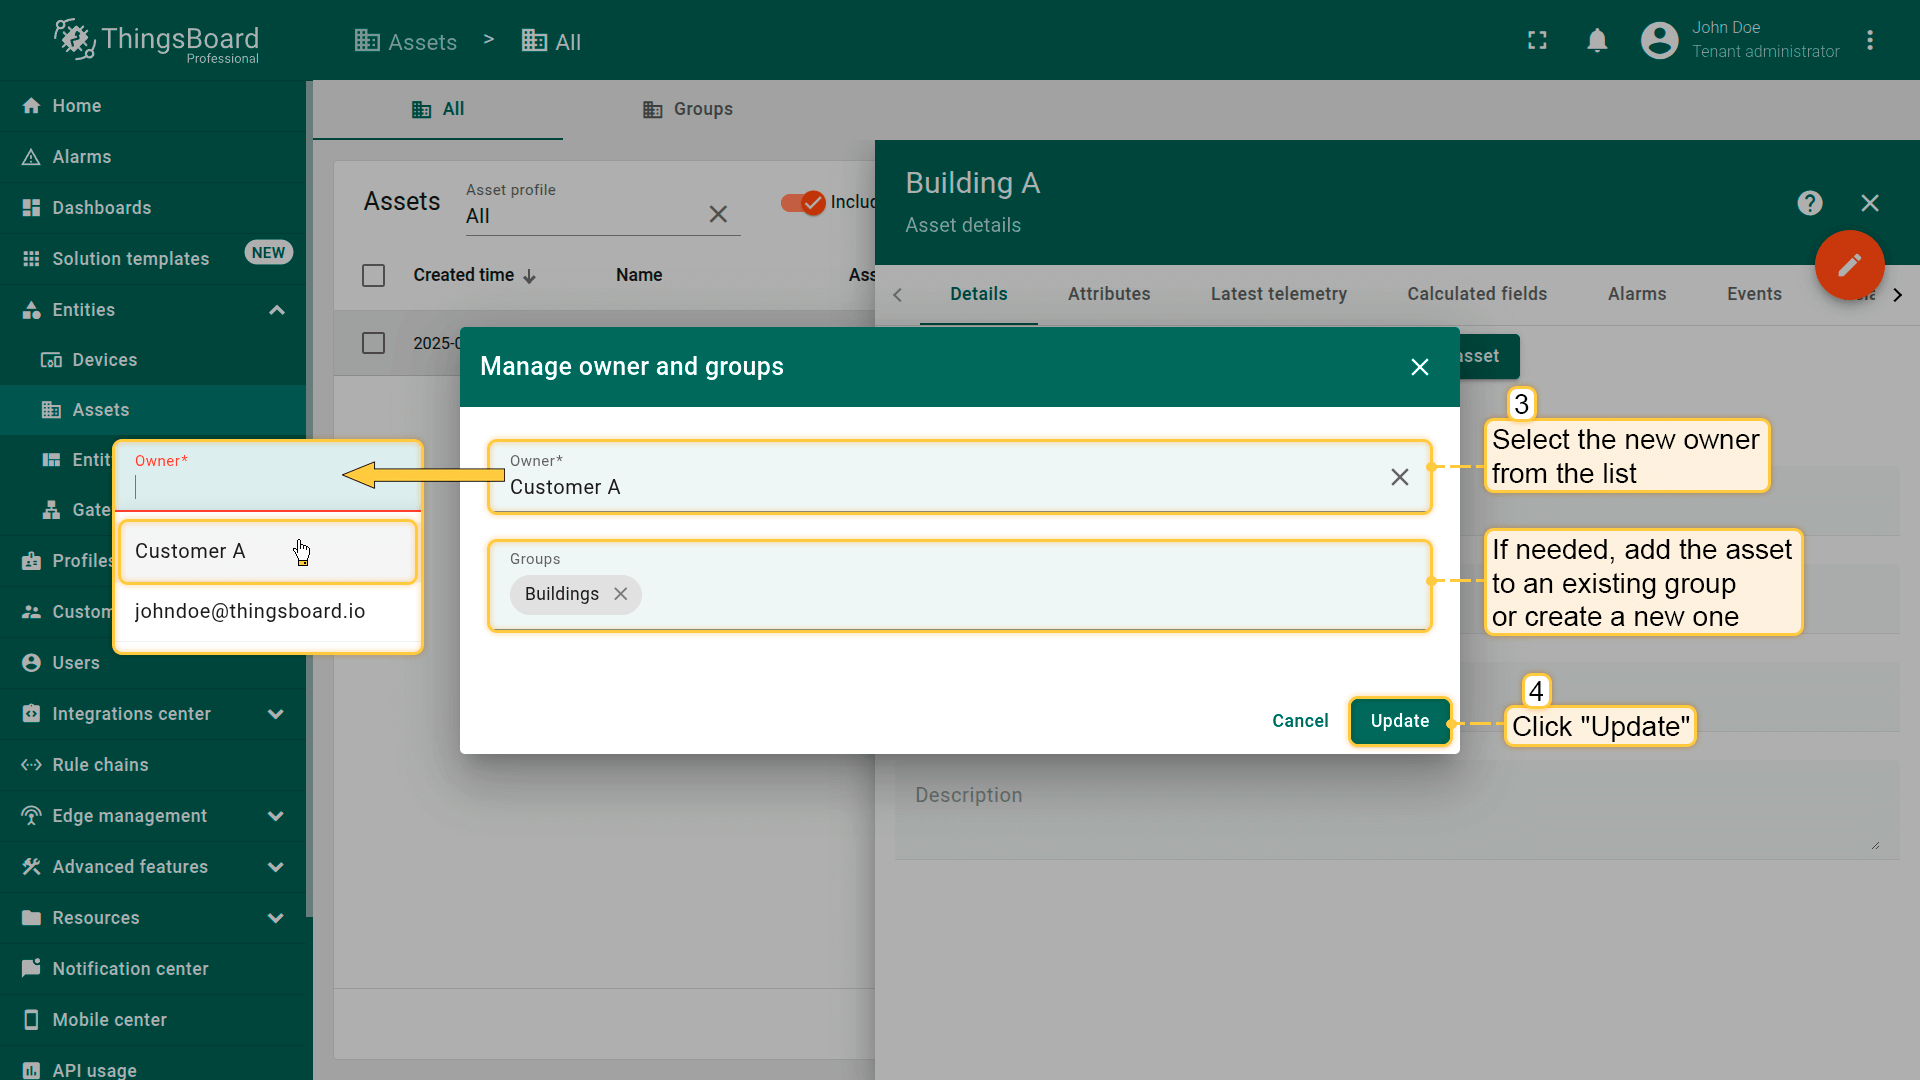Open Dashboards in the sidebar
This screenshot has height=1080, width=1920.
(x=101, y=208)
